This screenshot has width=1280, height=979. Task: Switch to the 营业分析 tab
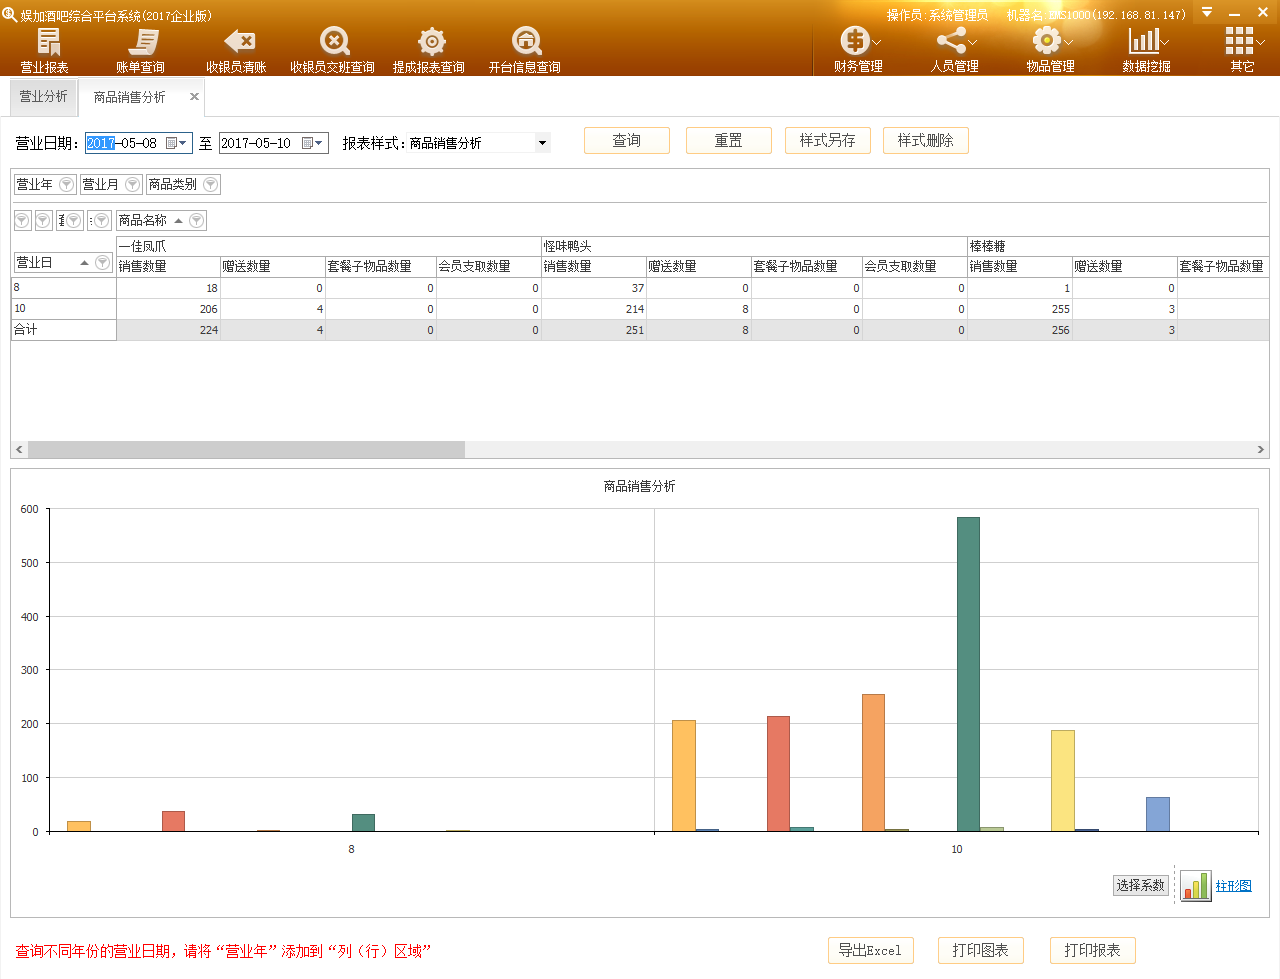pos(44,97)
